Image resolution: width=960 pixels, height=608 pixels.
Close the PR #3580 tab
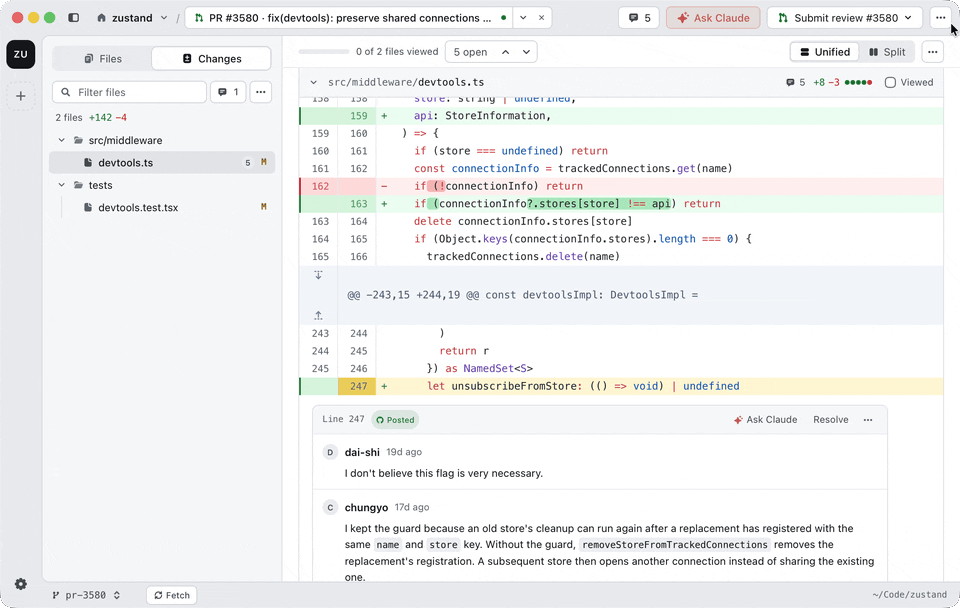(541, 18)
